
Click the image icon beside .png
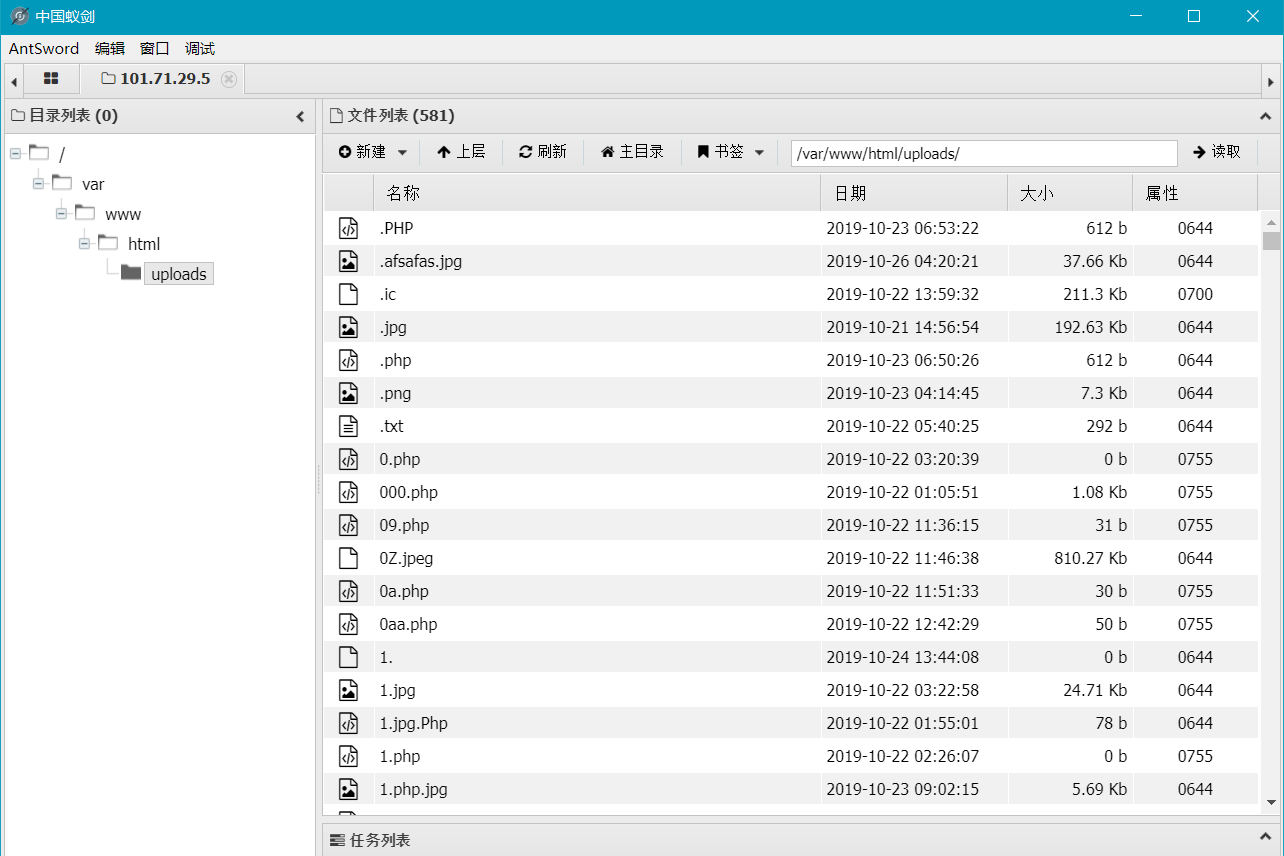348,393
